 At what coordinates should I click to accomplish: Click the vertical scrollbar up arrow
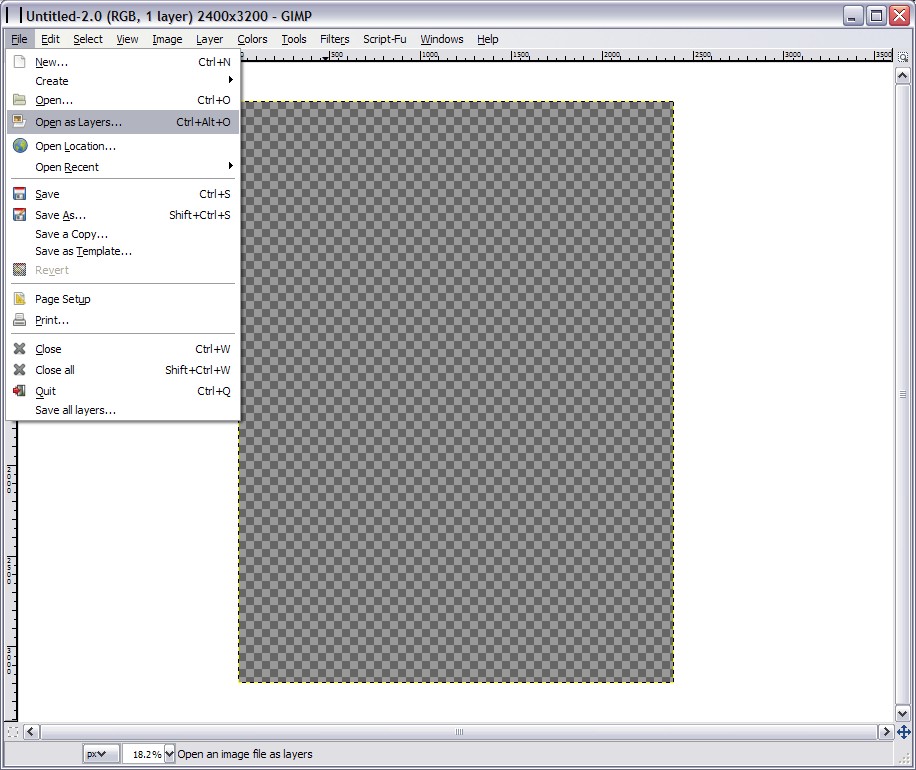click(903, 74)
